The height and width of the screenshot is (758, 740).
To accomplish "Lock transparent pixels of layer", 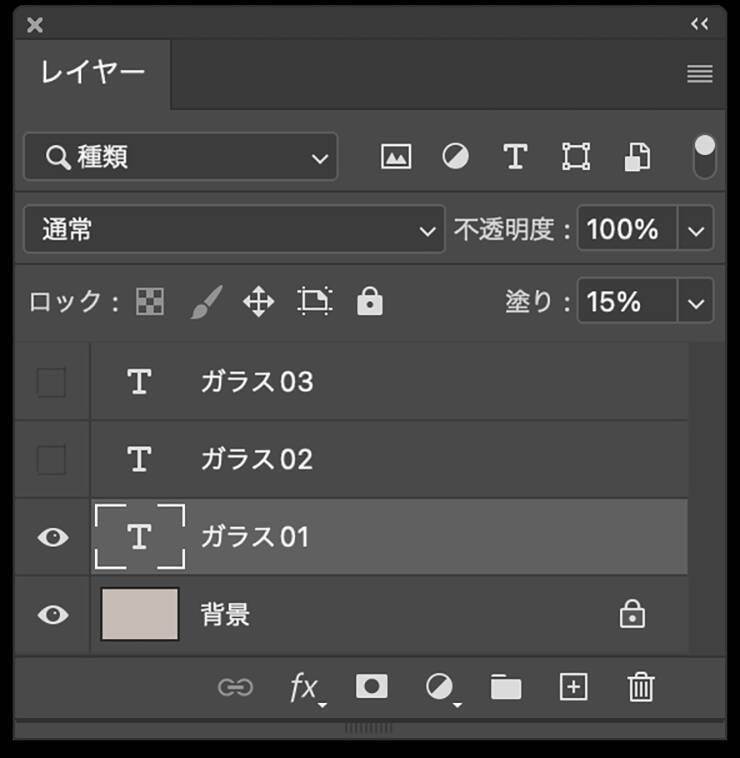I will click(x=150, y=301).
